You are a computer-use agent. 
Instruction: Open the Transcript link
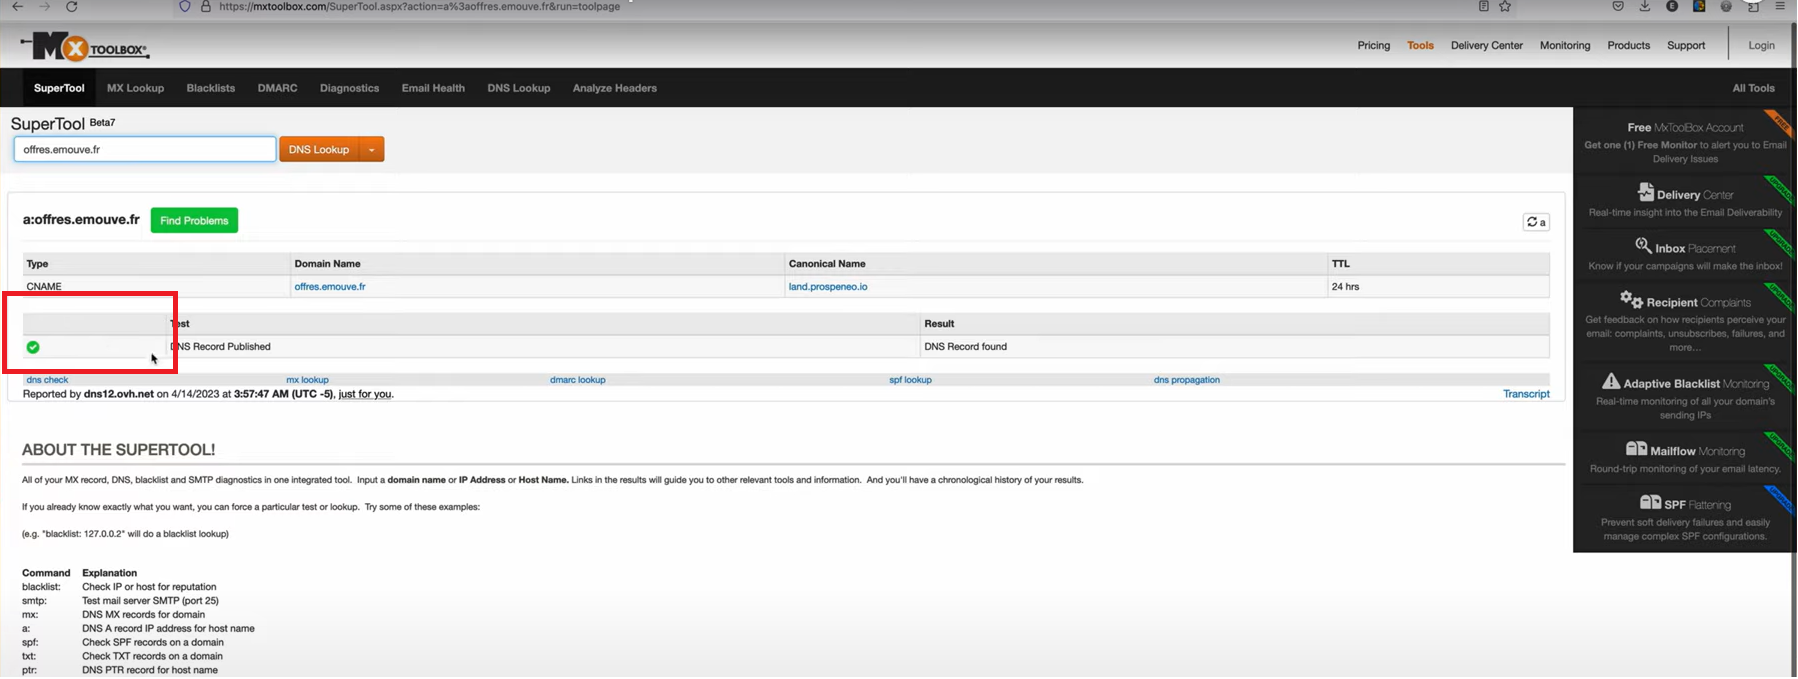1526,394
